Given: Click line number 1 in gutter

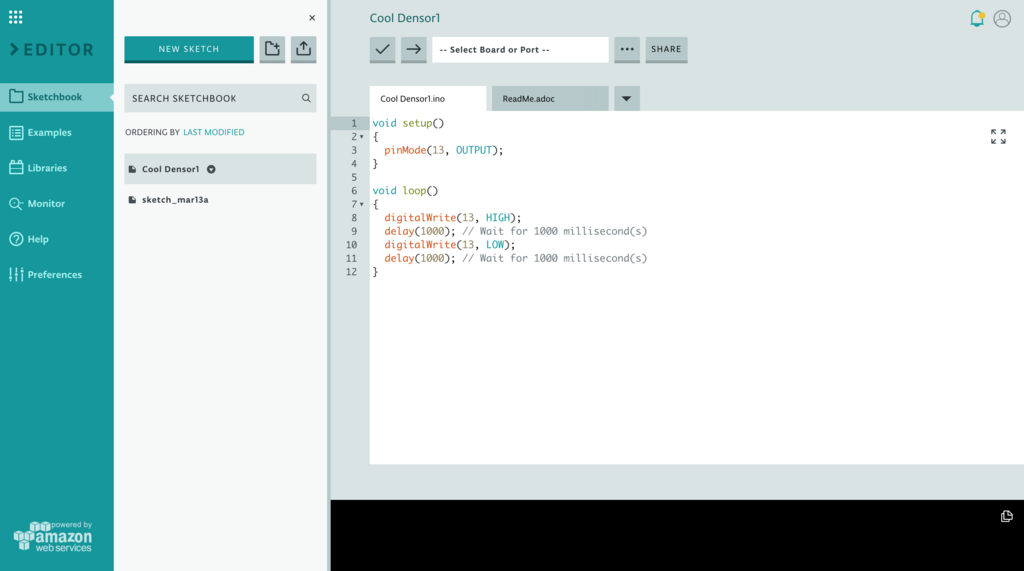Looking at the screenshot, I should (x=354, y=123).
